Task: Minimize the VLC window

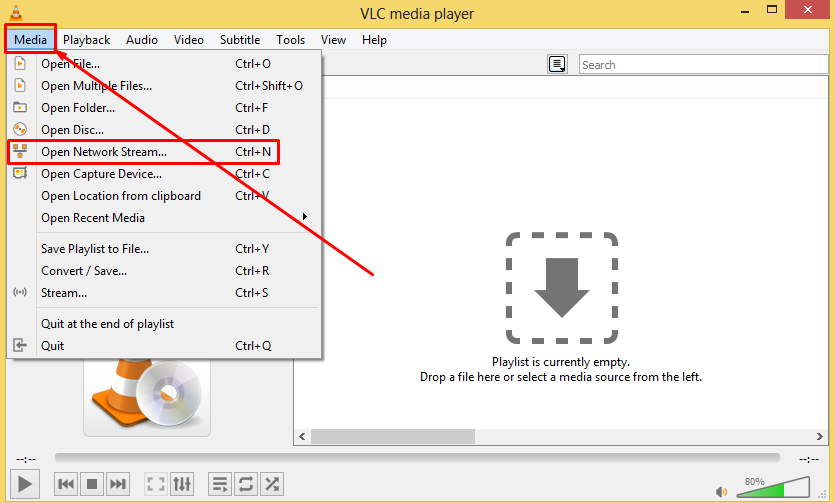Action: coord(745,11)
